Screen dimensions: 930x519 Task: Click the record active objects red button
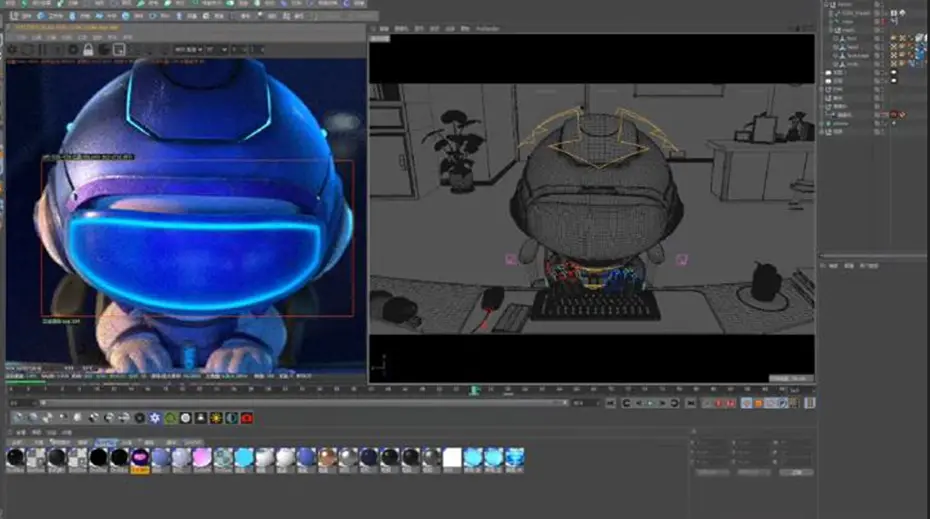718,403
